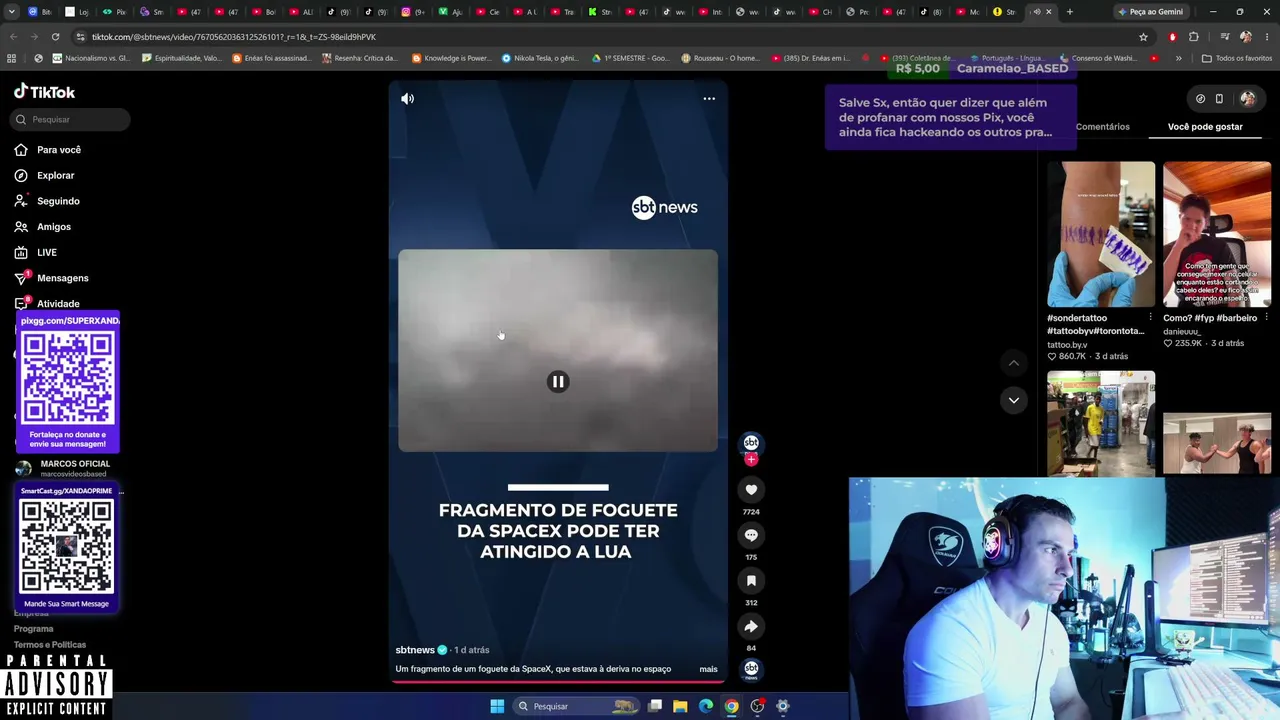Open the Consenso de Washi... bookmark

pos(1098,58)
